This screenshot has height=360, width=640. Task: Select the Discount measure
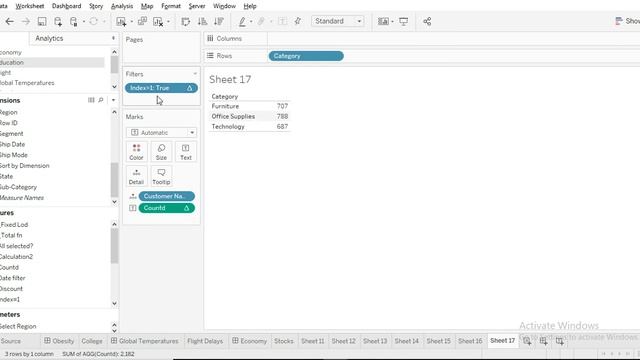tap(11, 289)
